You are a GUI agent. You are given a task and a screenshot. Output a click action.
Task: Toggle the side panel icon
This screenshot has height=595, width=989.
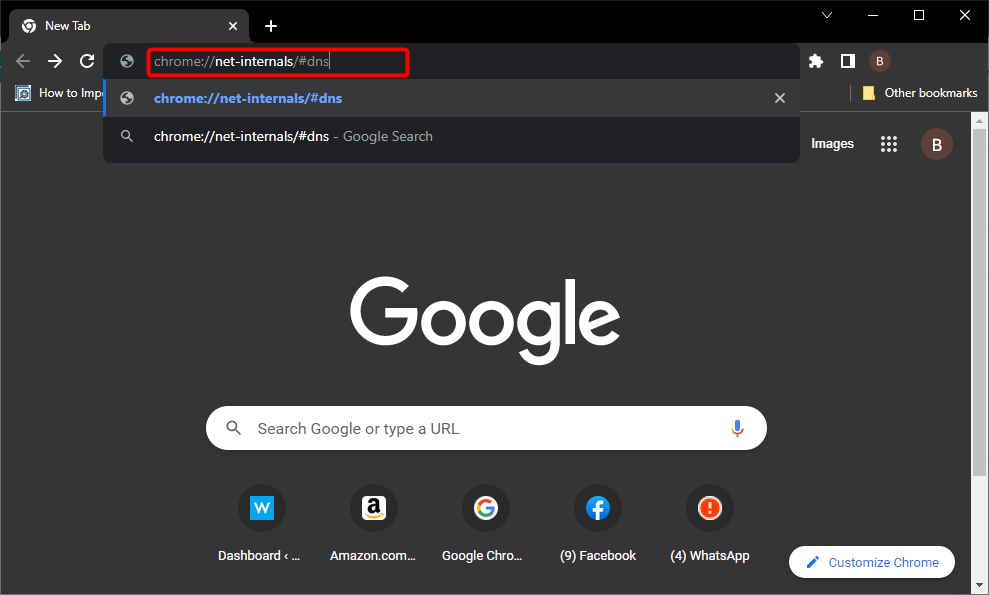(848, 61)
